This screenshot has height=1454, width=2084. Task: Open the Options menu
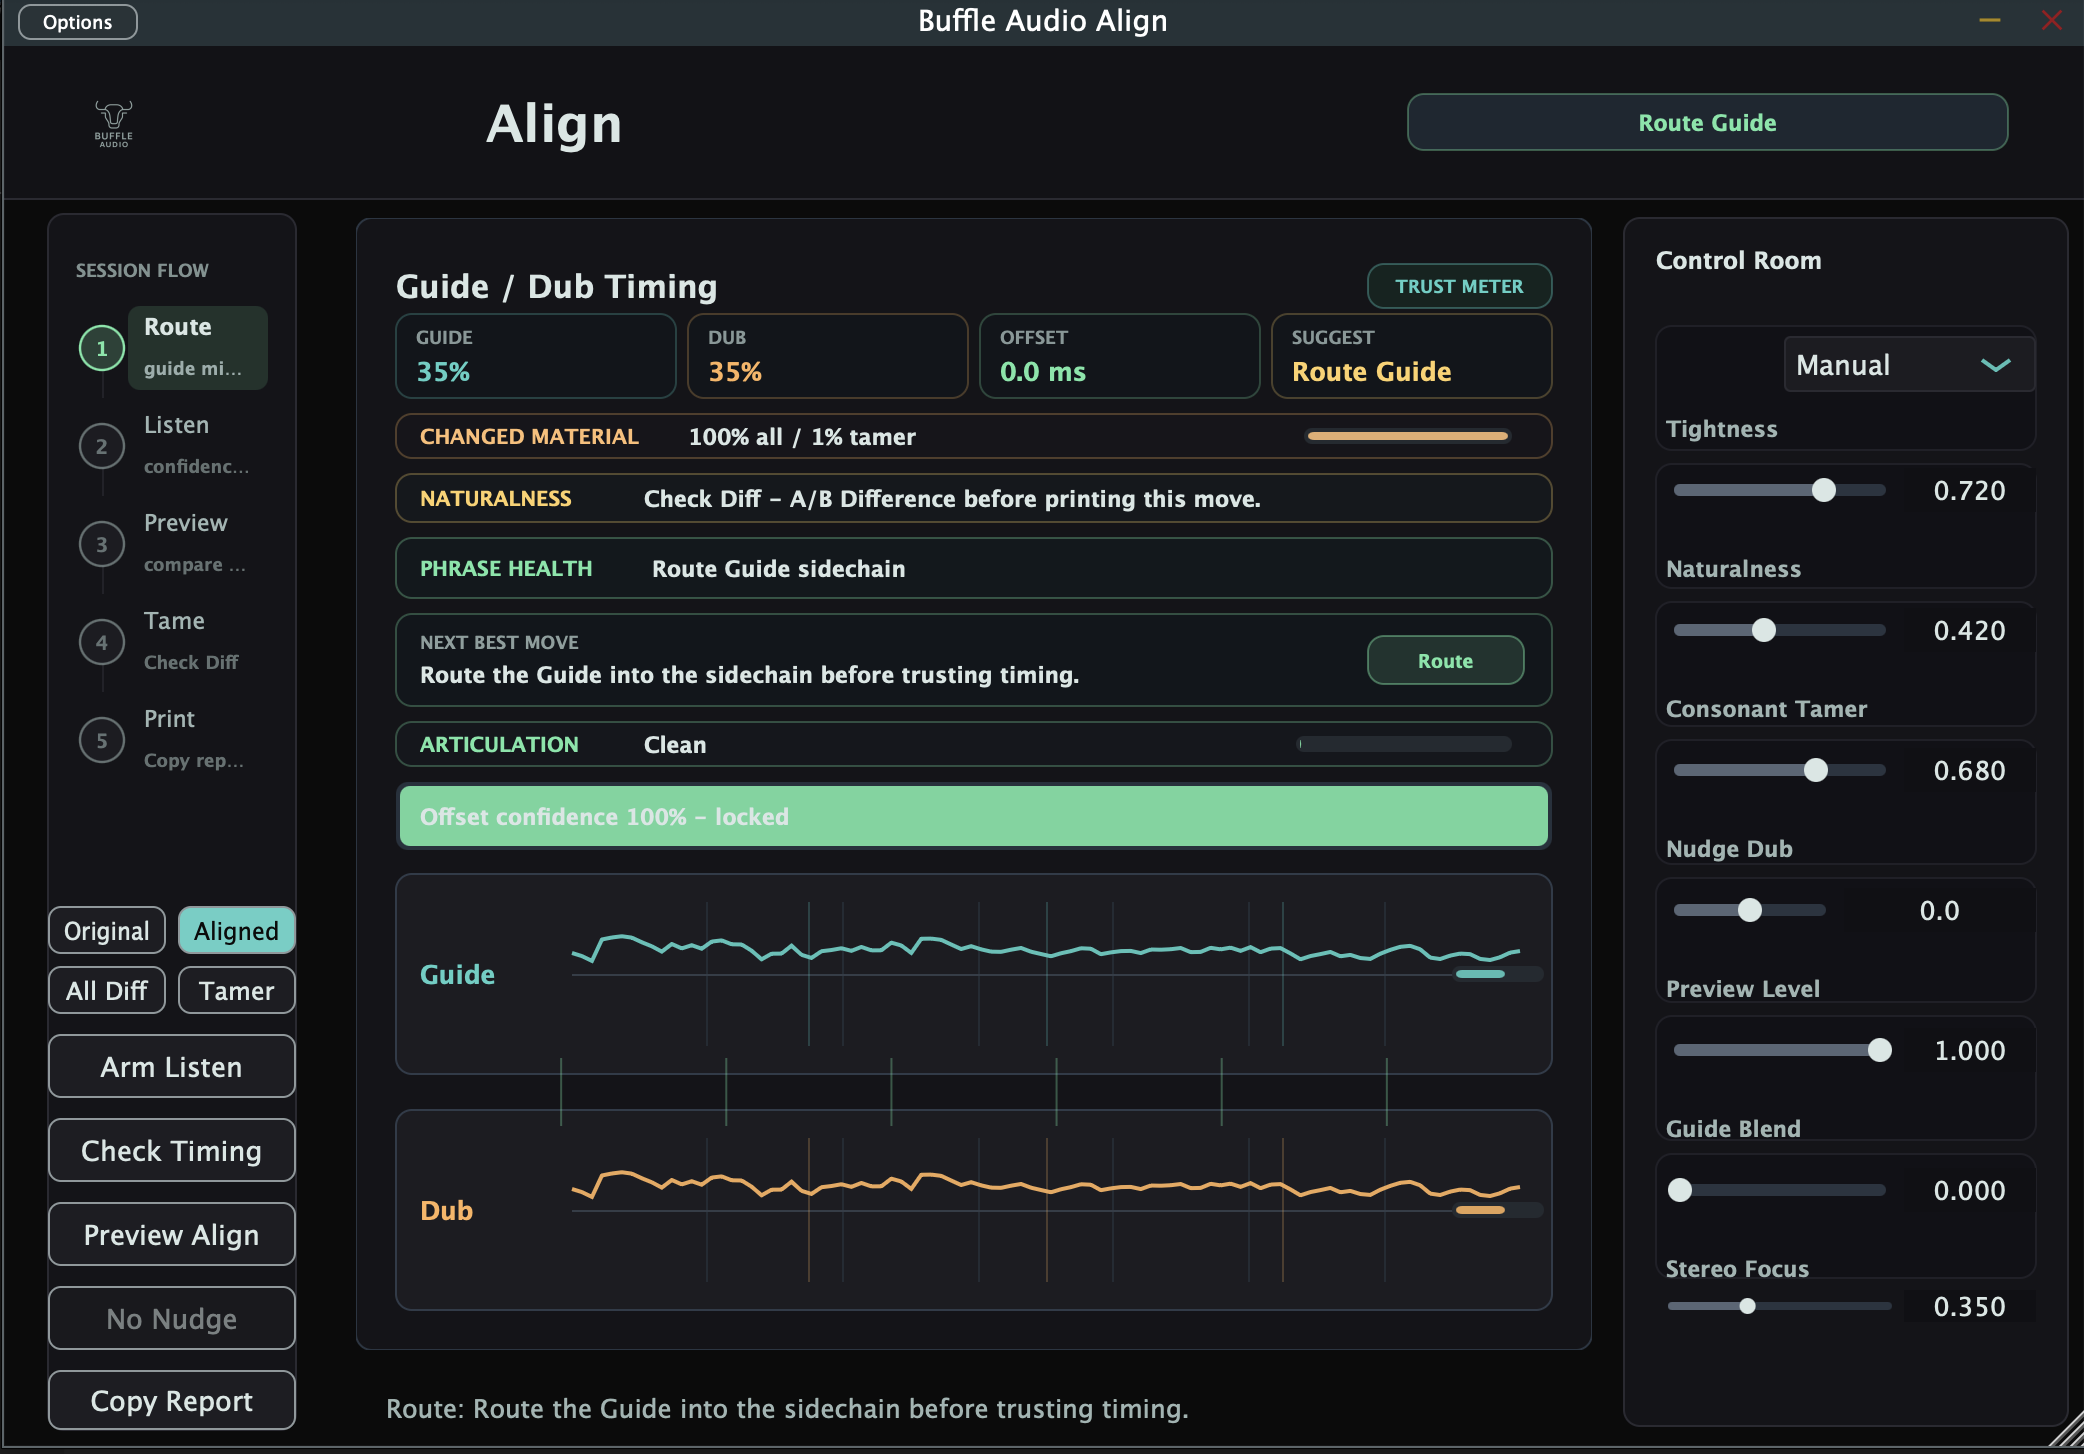pyautogui.click(x=78, y=22)
